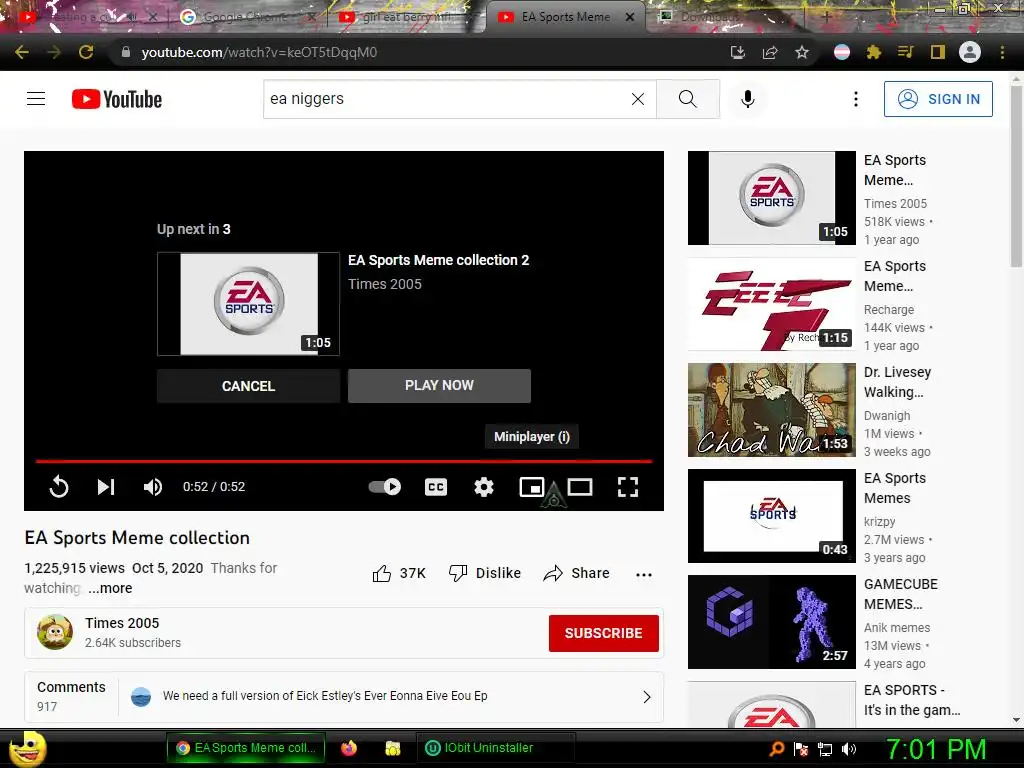This screenshot has width=1024, height=768.
Task: Click the address bar URL
Action: click(x=259, y=52)
